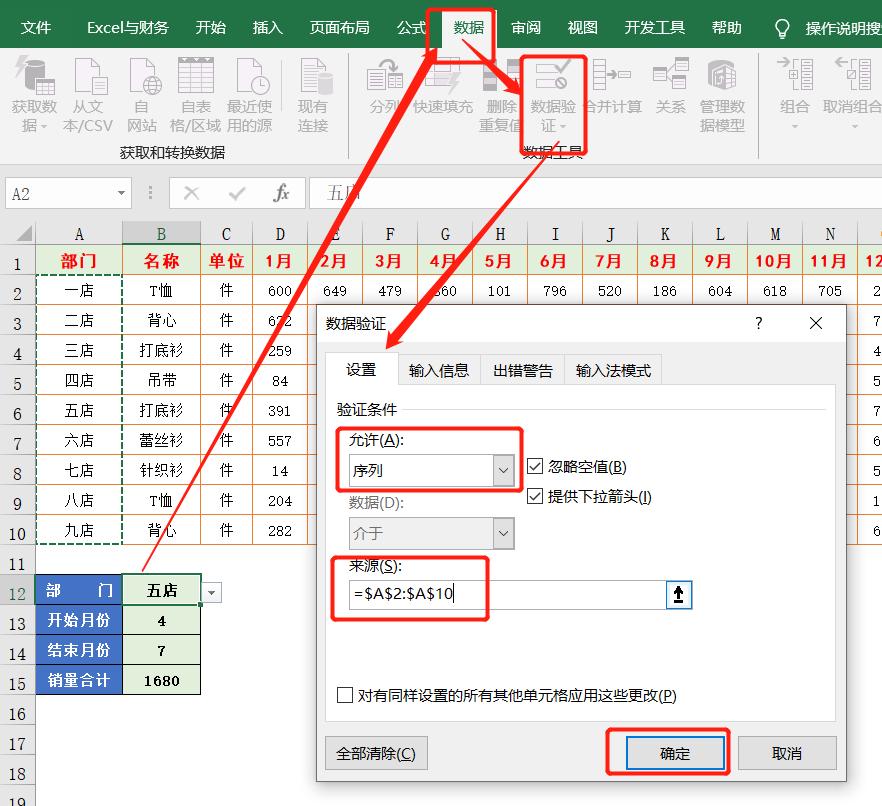Toggle 提供下拉箭头 checkbox
882x806 pixels.
pyautogui.click(x=535, y=496)
